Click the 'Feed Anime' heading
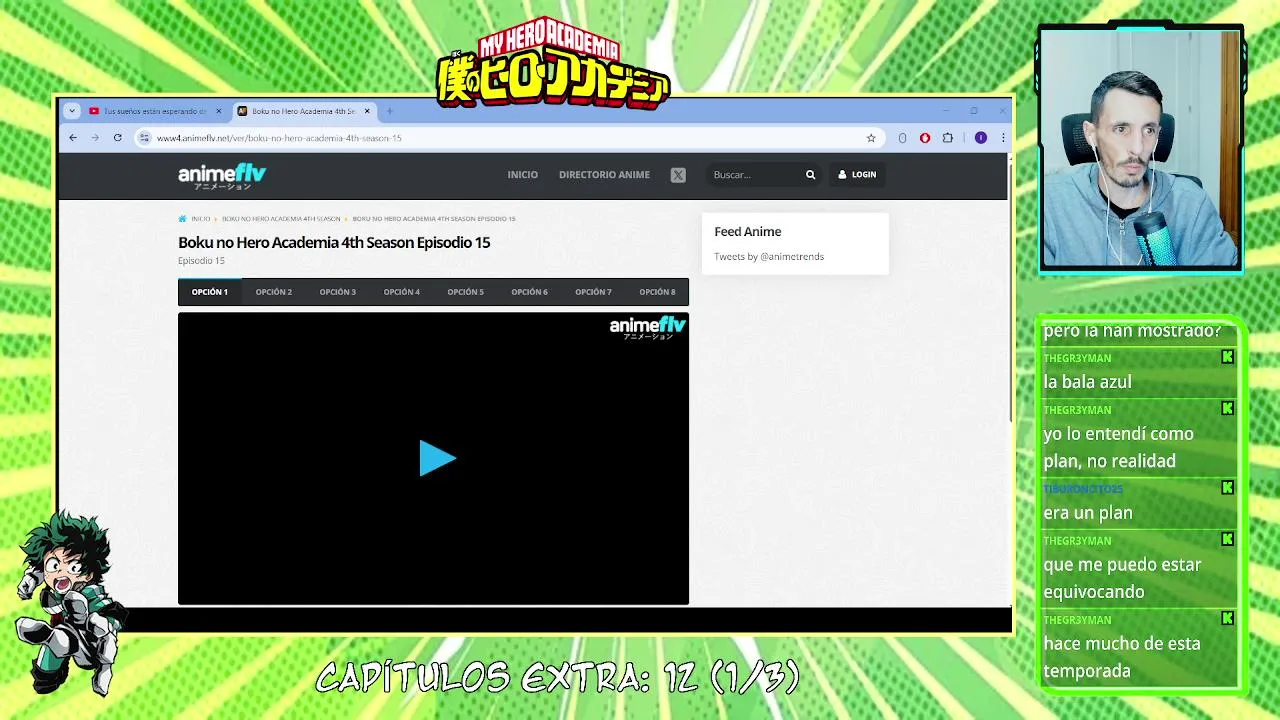 [x=748, y=232]
